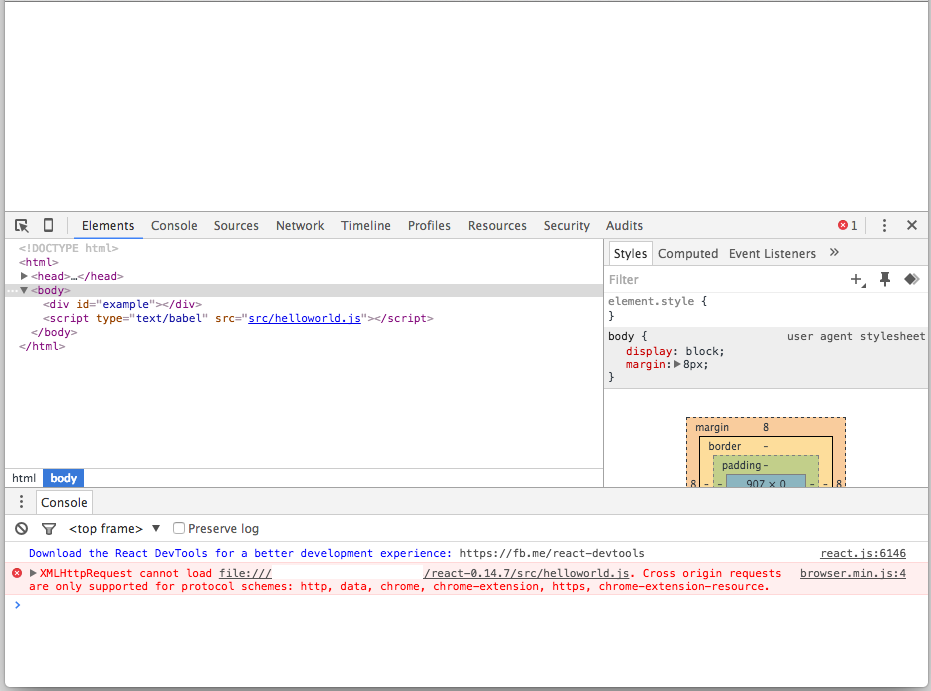
Task: Expand the head element node
Action: [x=24, y=276]
